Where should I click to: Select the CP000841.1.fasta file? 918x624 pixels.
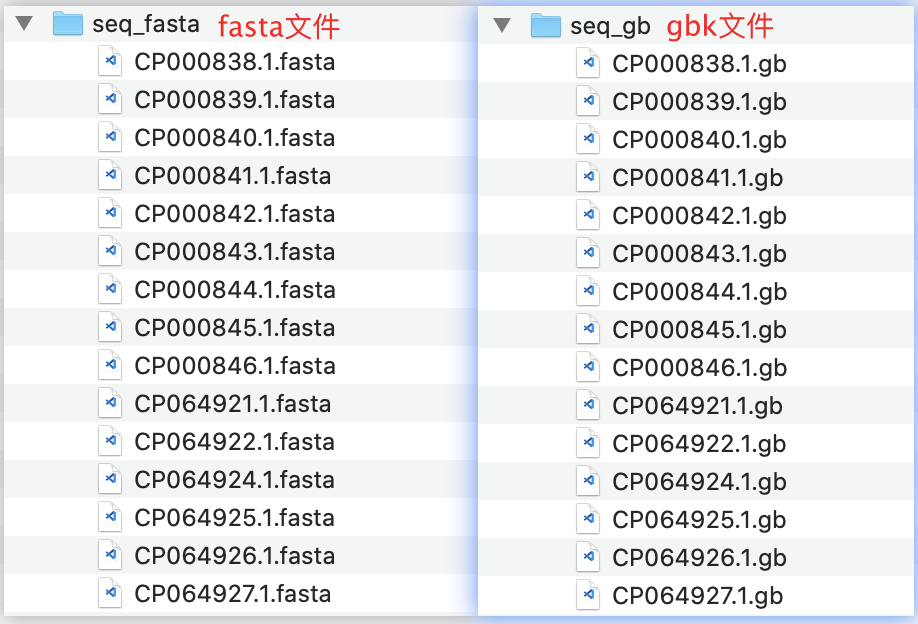[x=232, y=176]
